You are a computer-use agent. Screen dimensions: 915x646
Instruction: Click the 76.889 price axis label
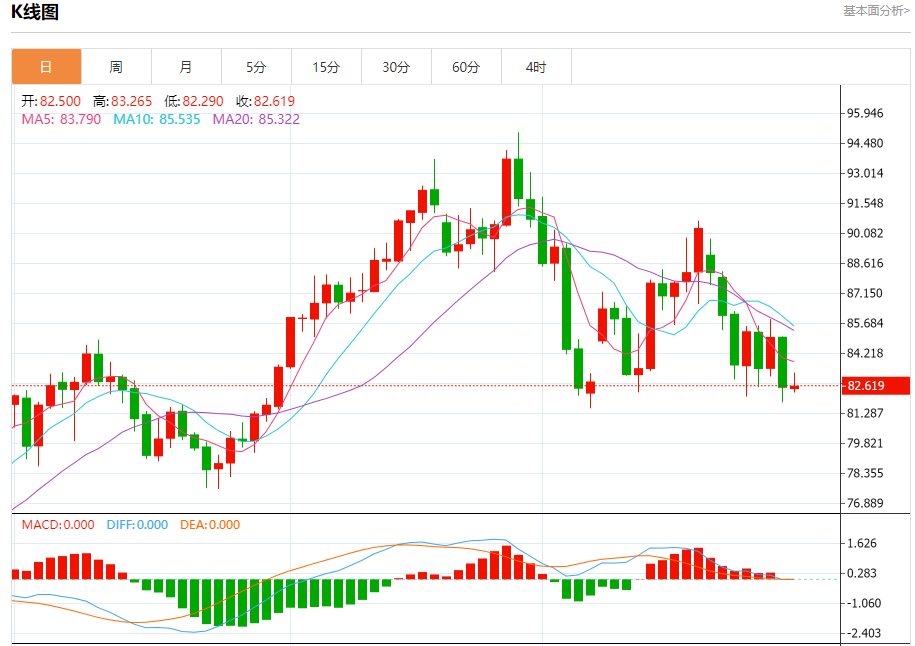pyautogui.click(x=865, y=503)
